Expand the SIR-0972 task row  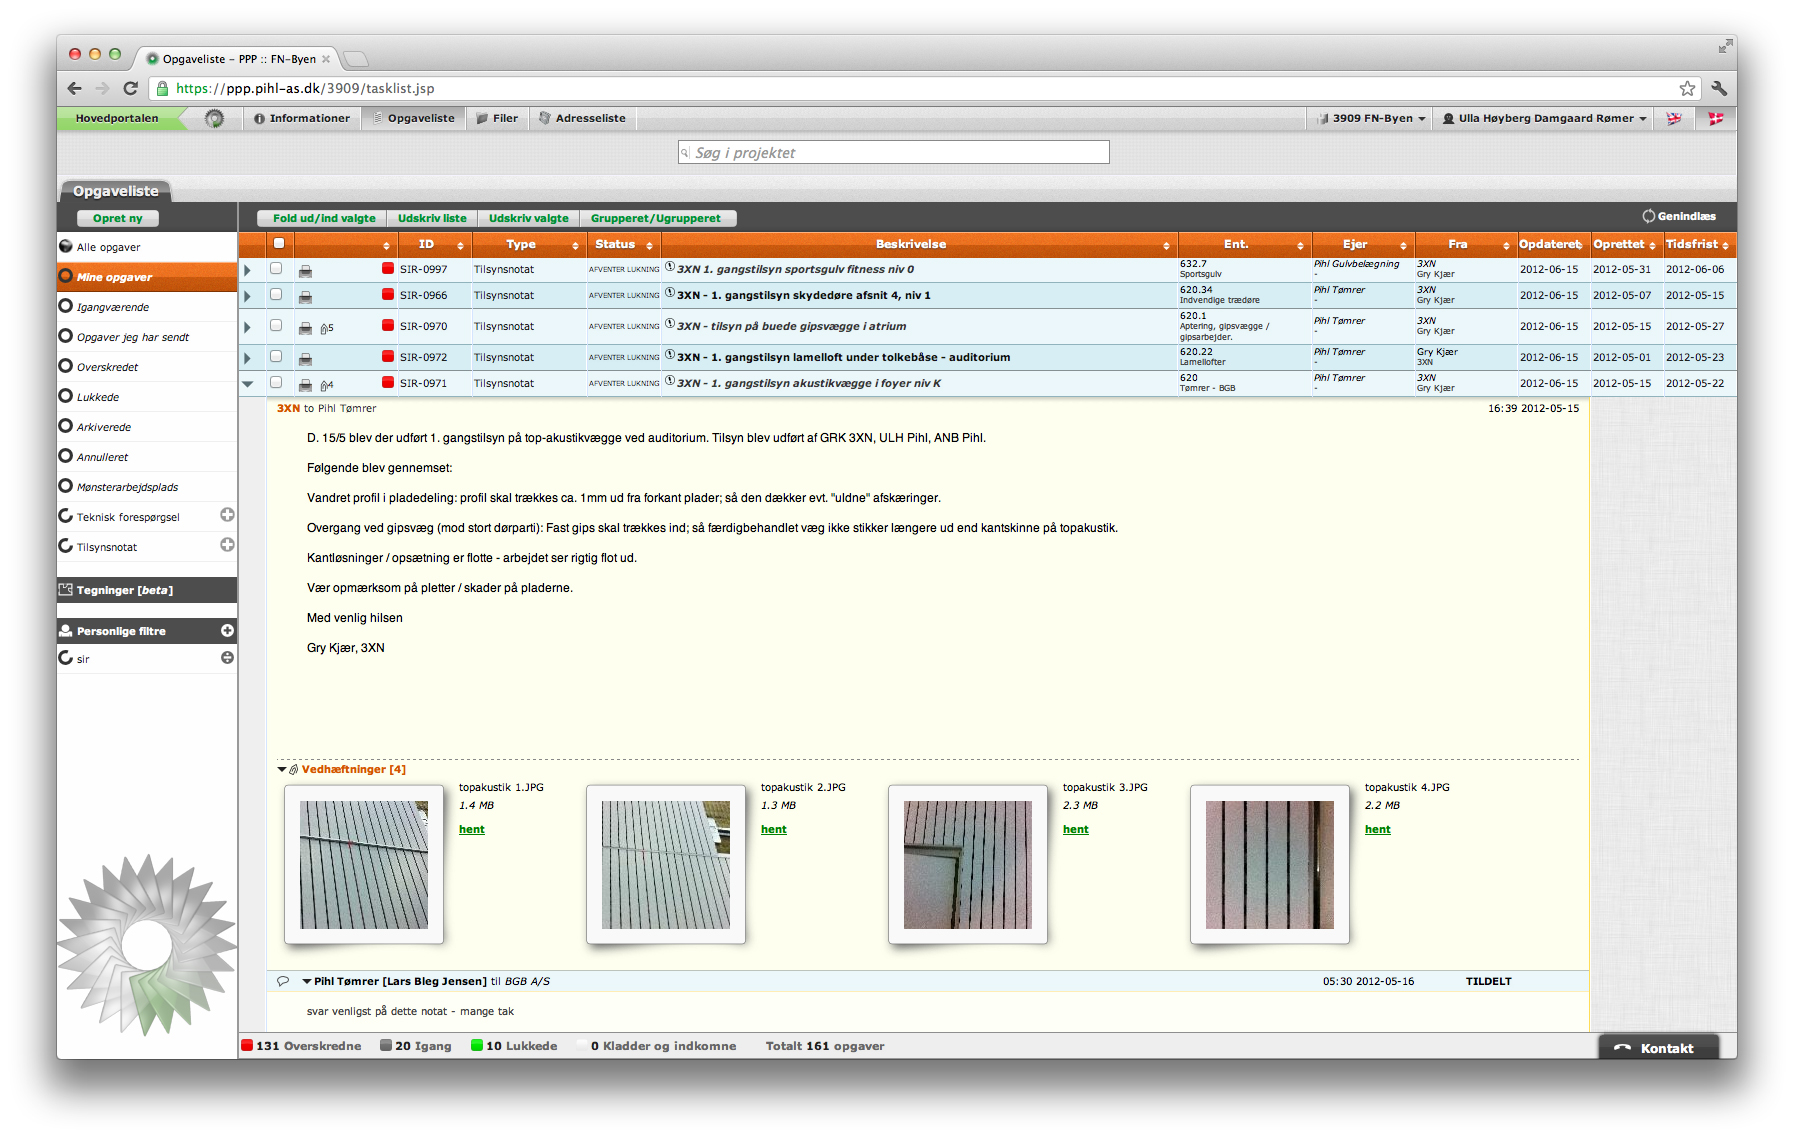coord(247,358)
